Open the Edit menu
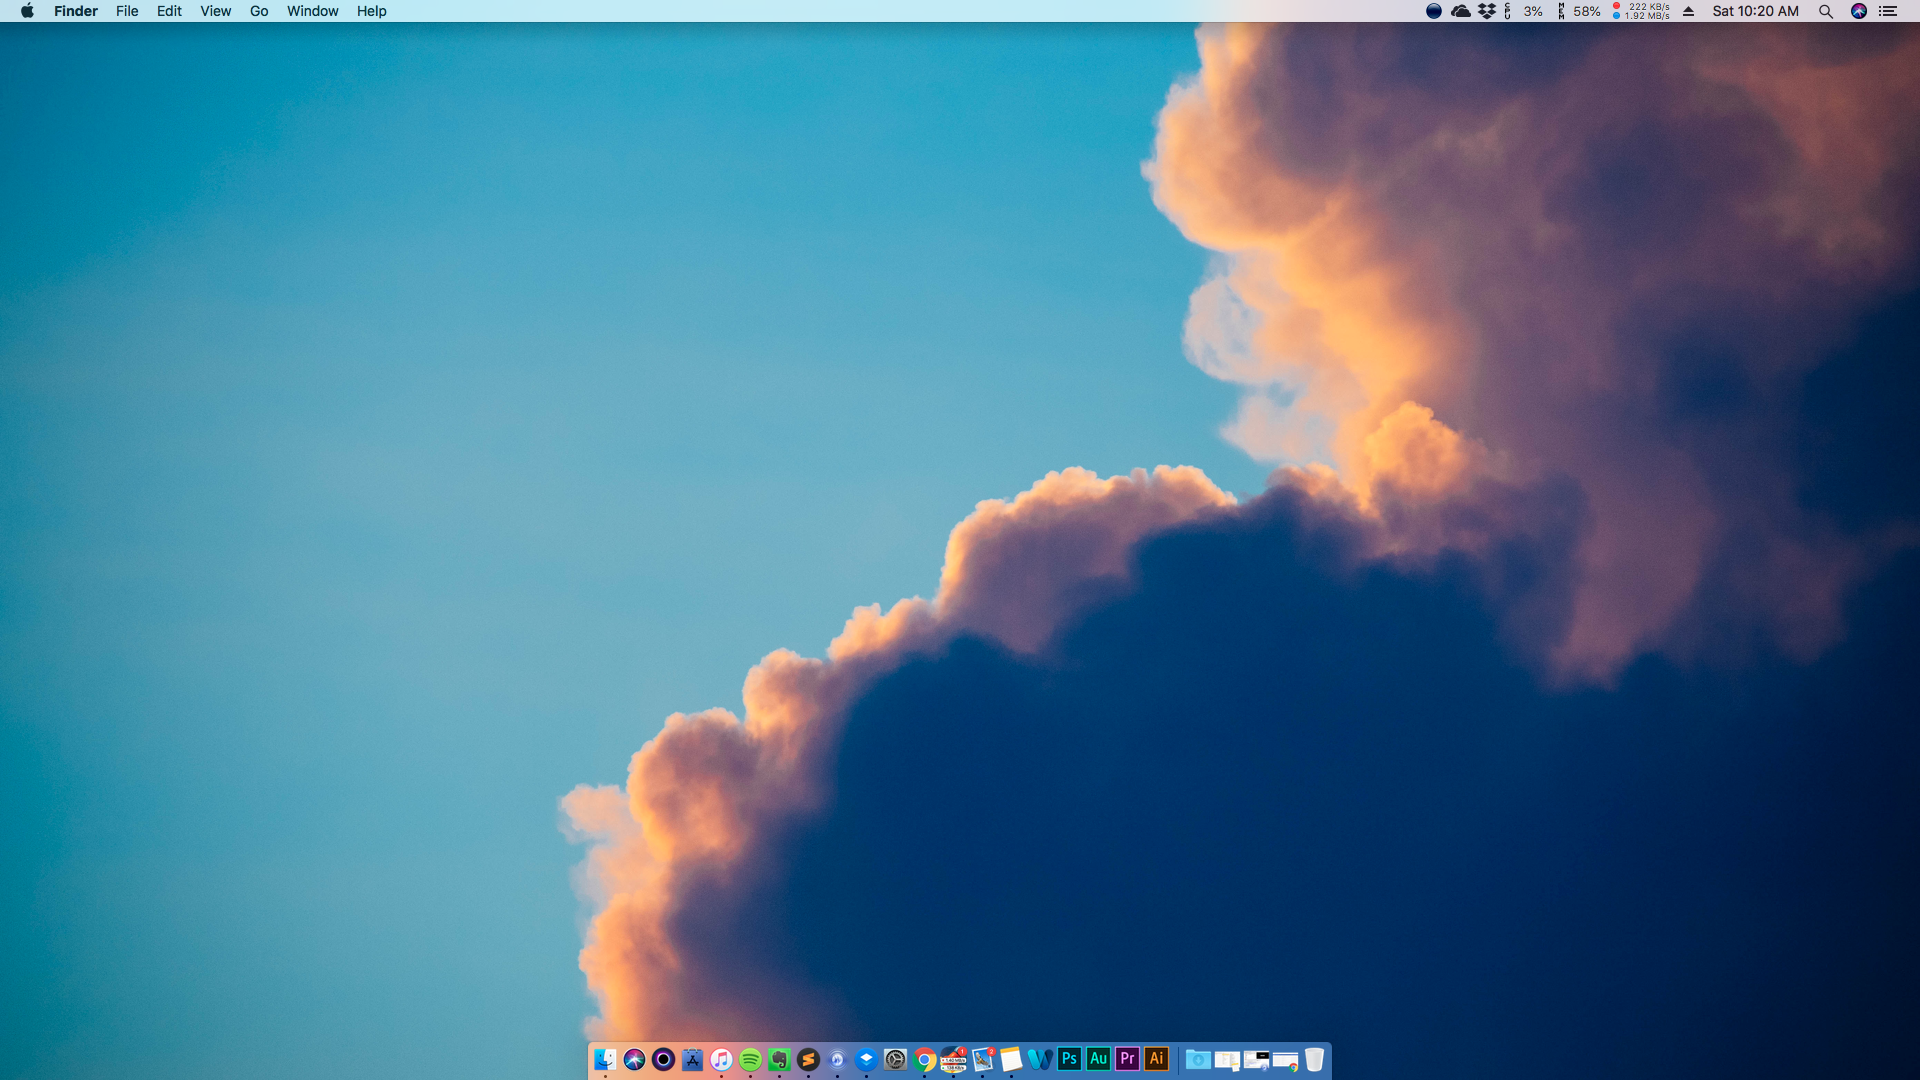The height and width of the screenshot is (1080, 1920). point(169,11)
